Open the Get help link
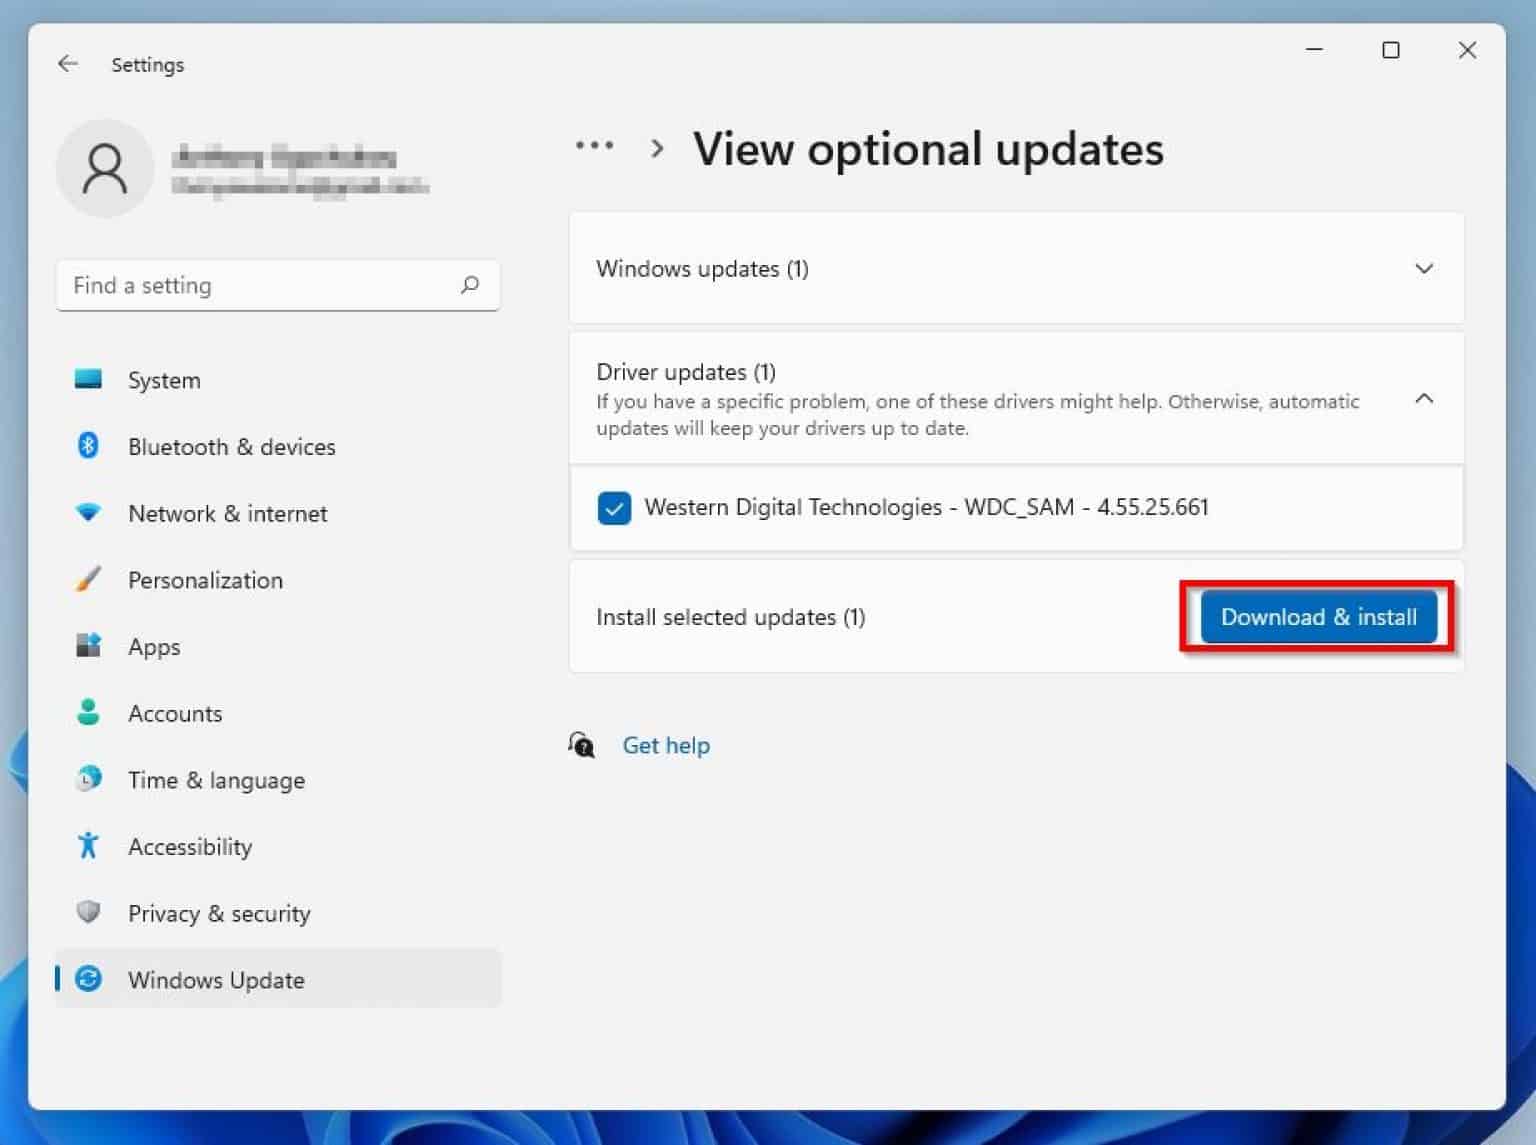Viewport: 1536px width, 1145px height. coord(666,745)
